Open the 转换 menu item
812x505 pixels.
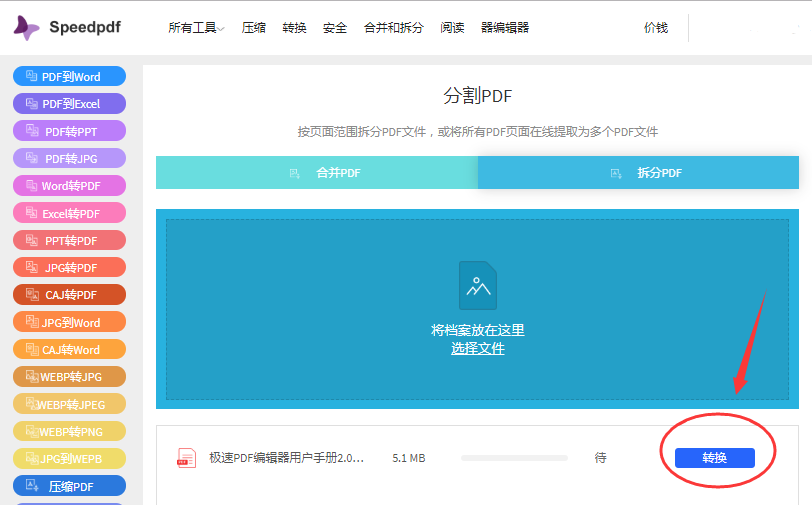294,27
